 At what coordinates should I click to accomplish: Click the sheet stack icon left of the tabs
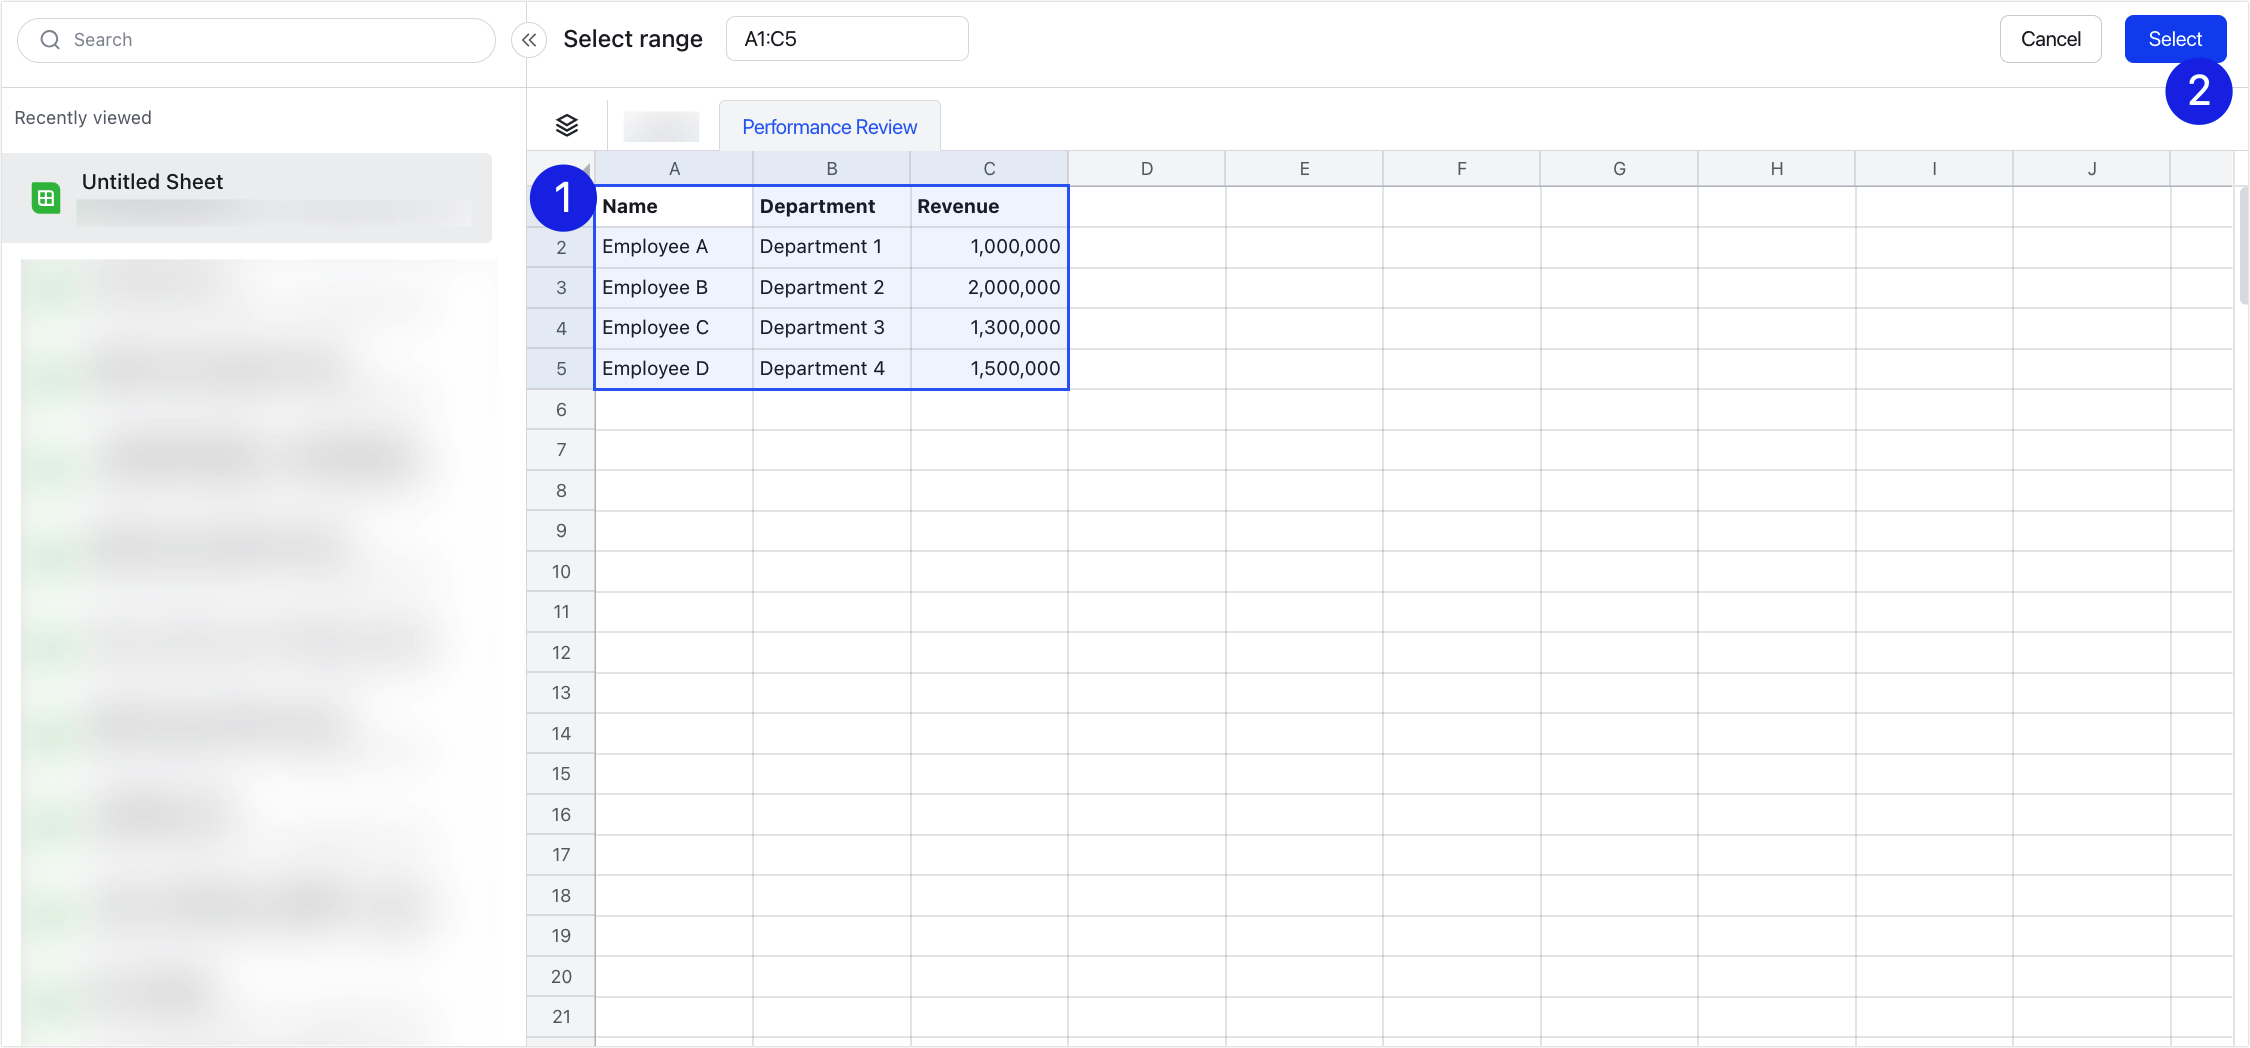567,125
